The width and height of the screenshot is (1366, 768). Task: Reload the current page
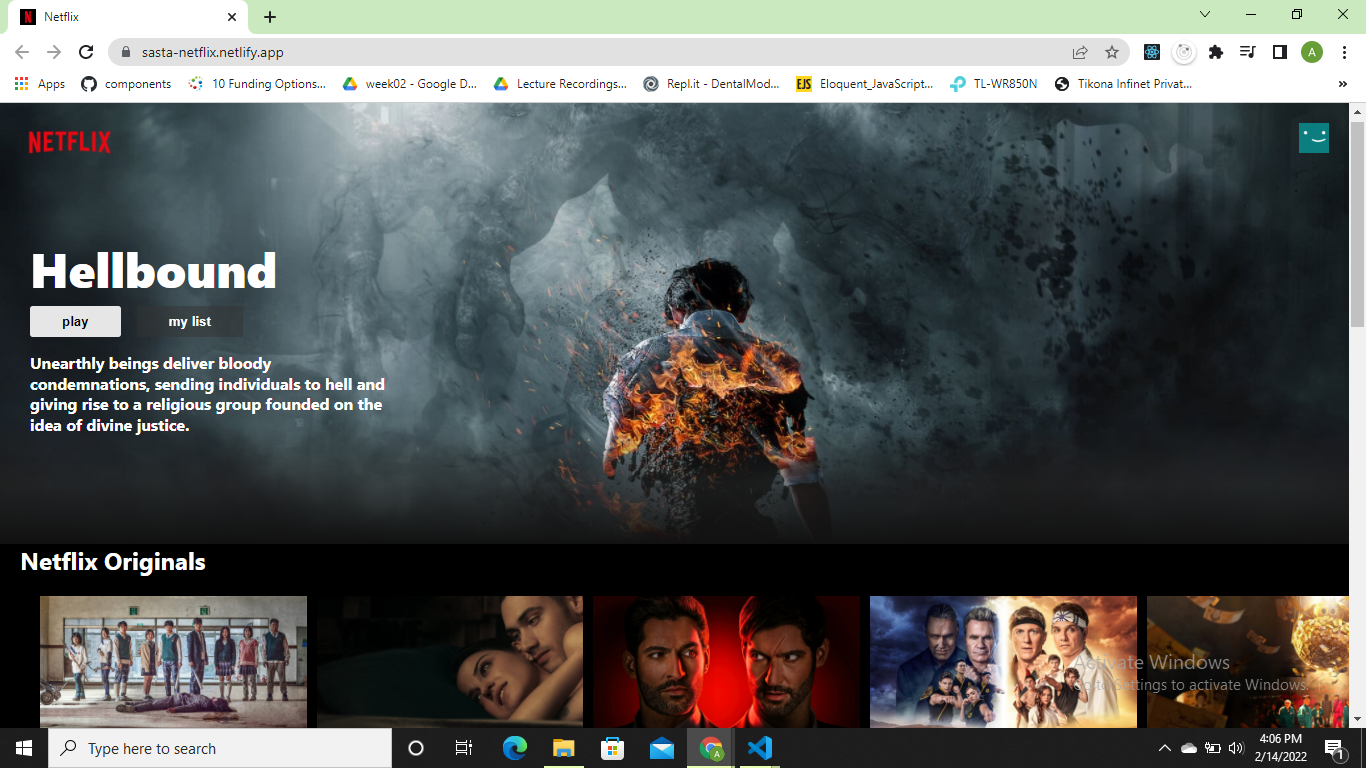click(x=86, y=52)
